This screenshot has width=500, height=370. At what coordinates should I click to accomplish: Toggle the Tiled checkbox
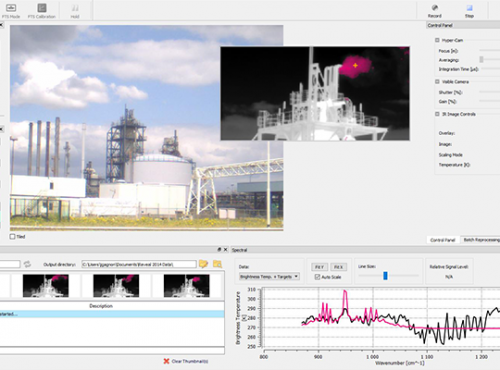pyautogui.click(x=13, y=236)
